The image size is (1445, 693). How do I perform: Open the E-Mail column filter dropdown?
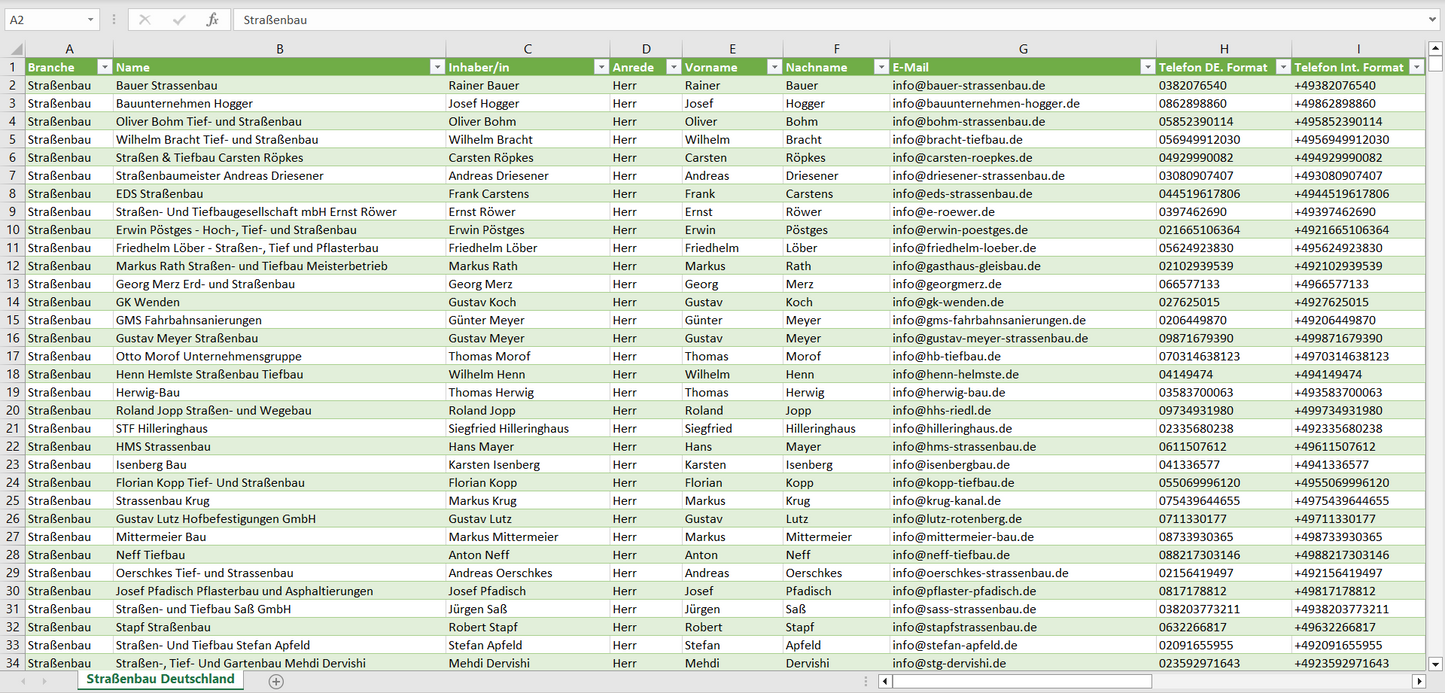click(1146, 67)
